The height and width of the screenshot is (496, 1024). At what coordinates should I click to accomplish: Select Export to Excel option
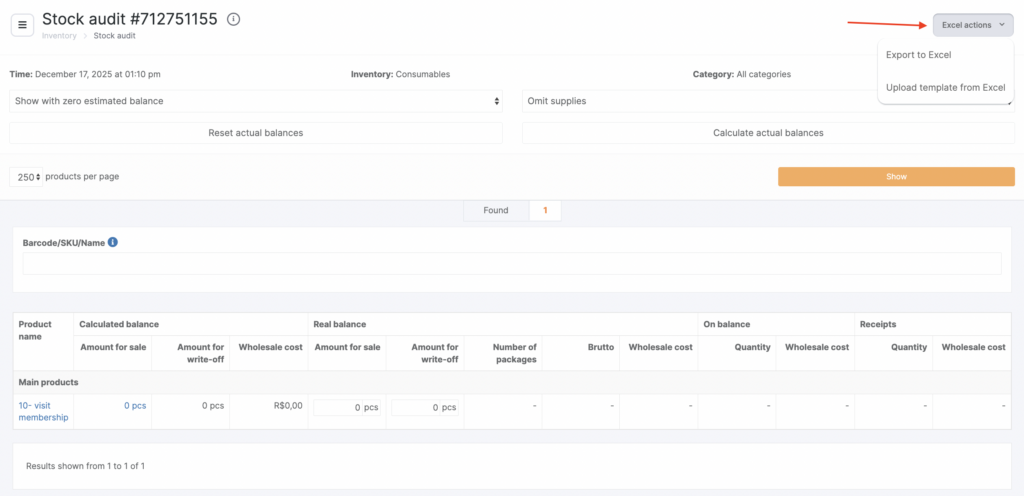(918, 55)
